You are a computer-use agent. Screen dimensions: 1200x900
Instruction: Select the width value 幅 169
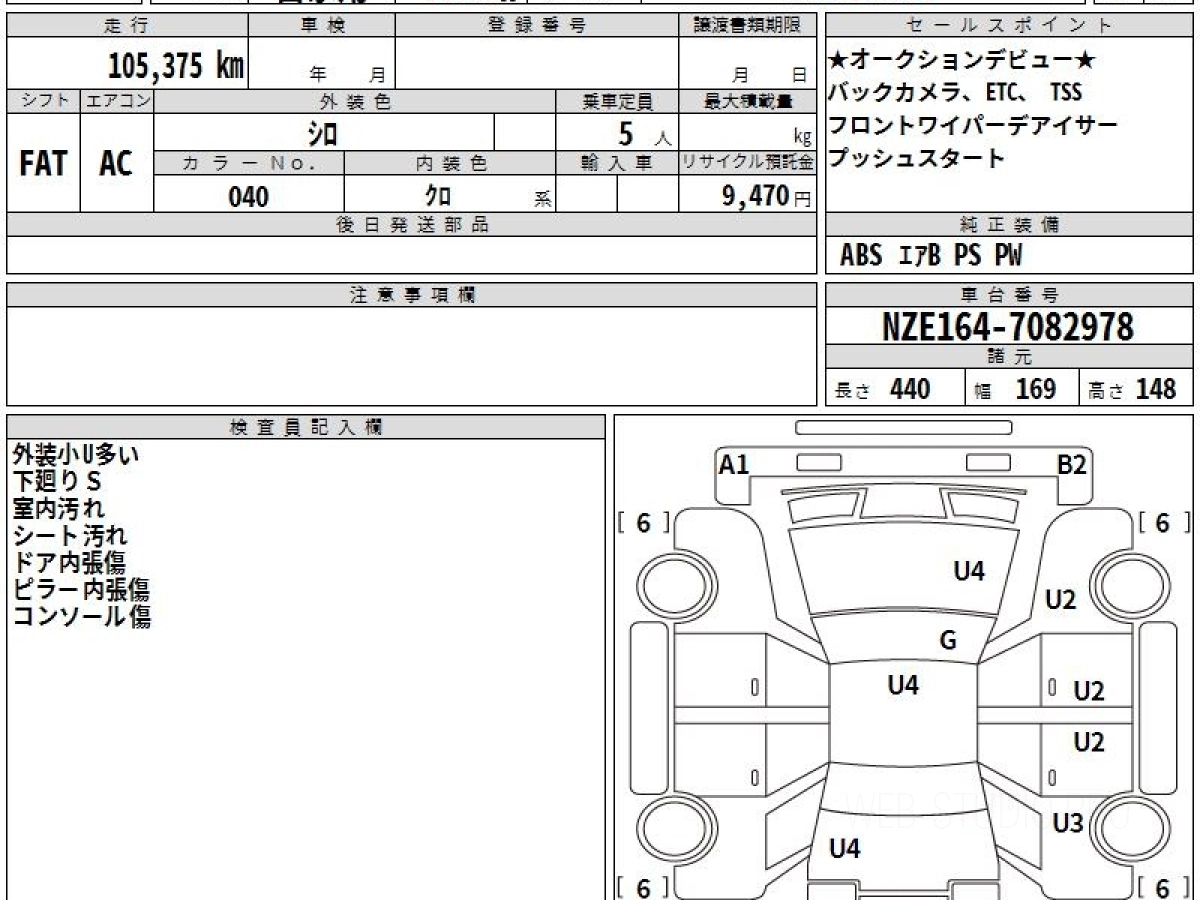(x=1016, y=389)
